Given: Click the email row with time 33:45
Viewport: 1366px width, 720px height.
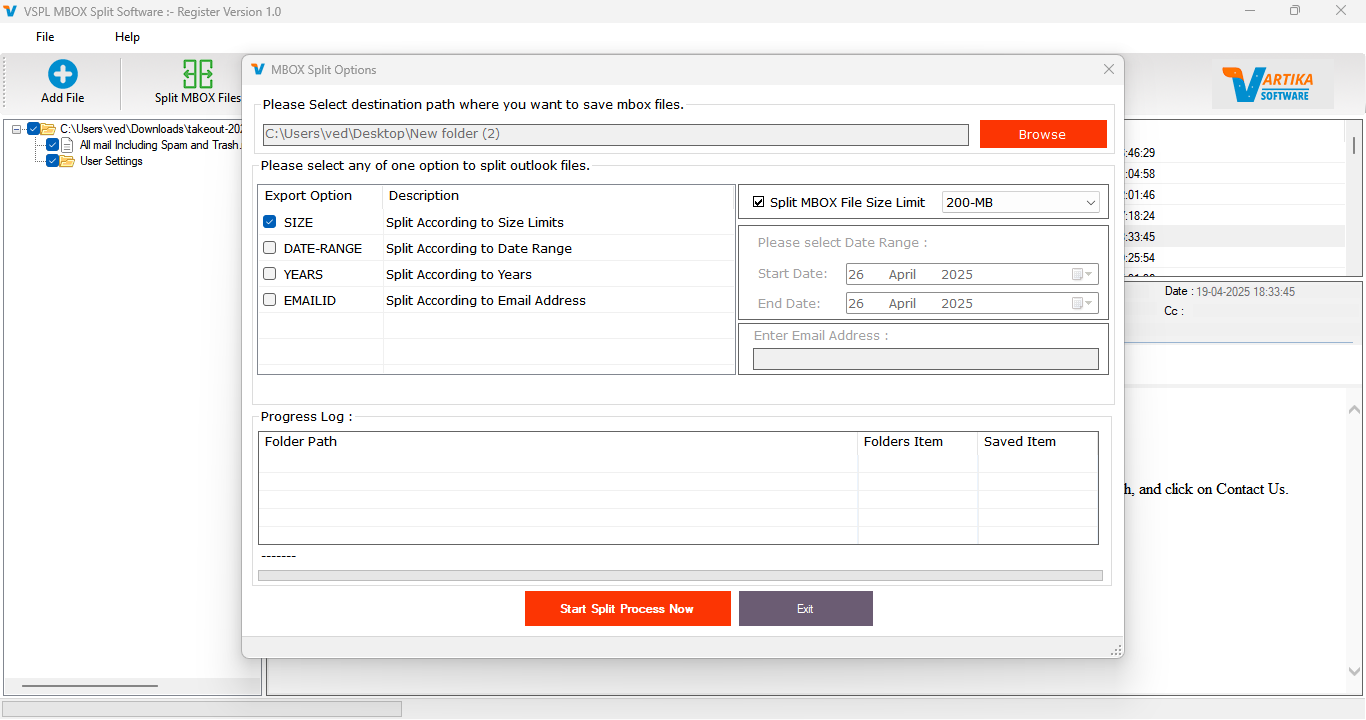Looking at the screenshot, I should click(x=1235, y=237).
